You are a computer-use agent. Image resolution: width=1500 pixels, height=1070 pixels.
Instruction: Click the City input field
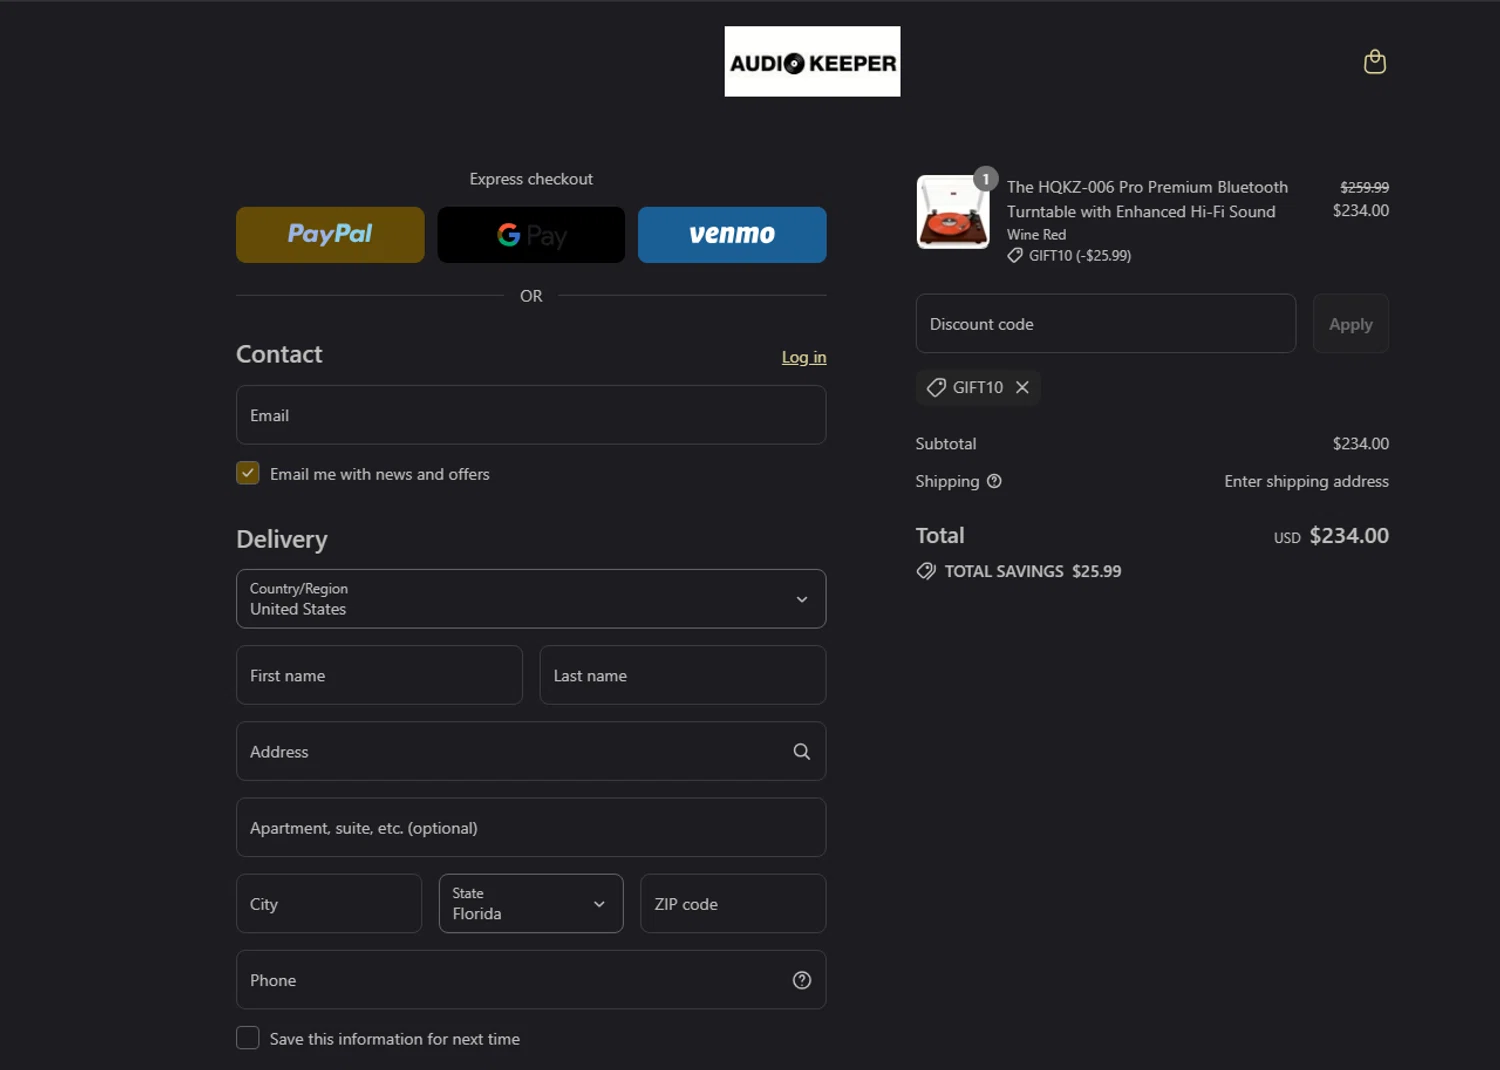click(329, 904)
